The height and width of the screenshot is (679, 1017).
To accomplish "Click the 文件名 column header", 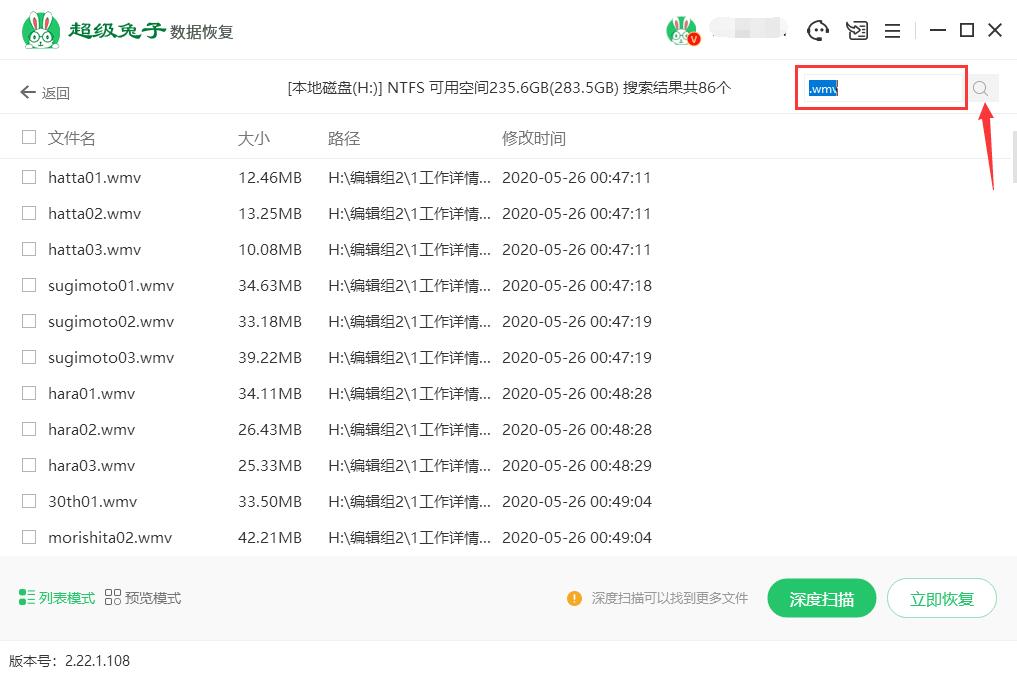I will 72,138.
